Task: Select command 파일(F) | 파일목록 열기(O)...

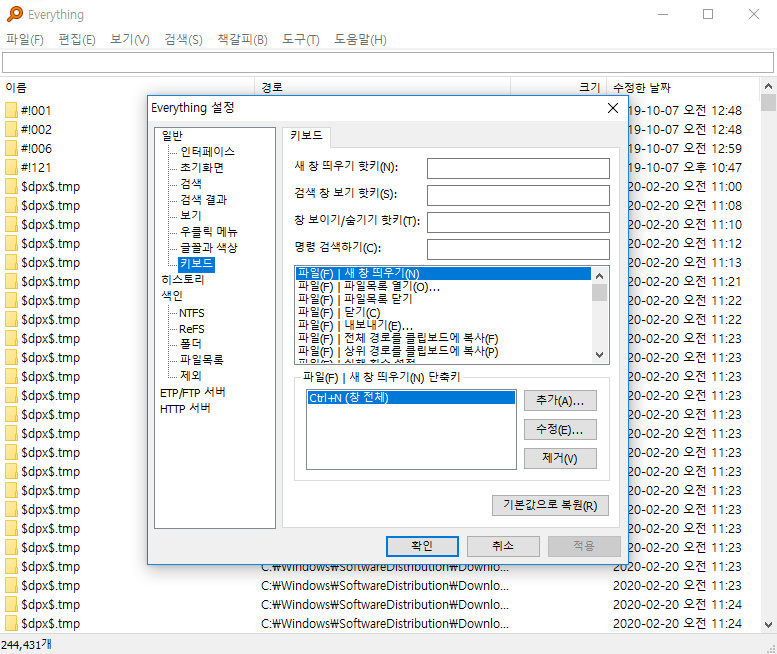Action: tap(443, 286)
